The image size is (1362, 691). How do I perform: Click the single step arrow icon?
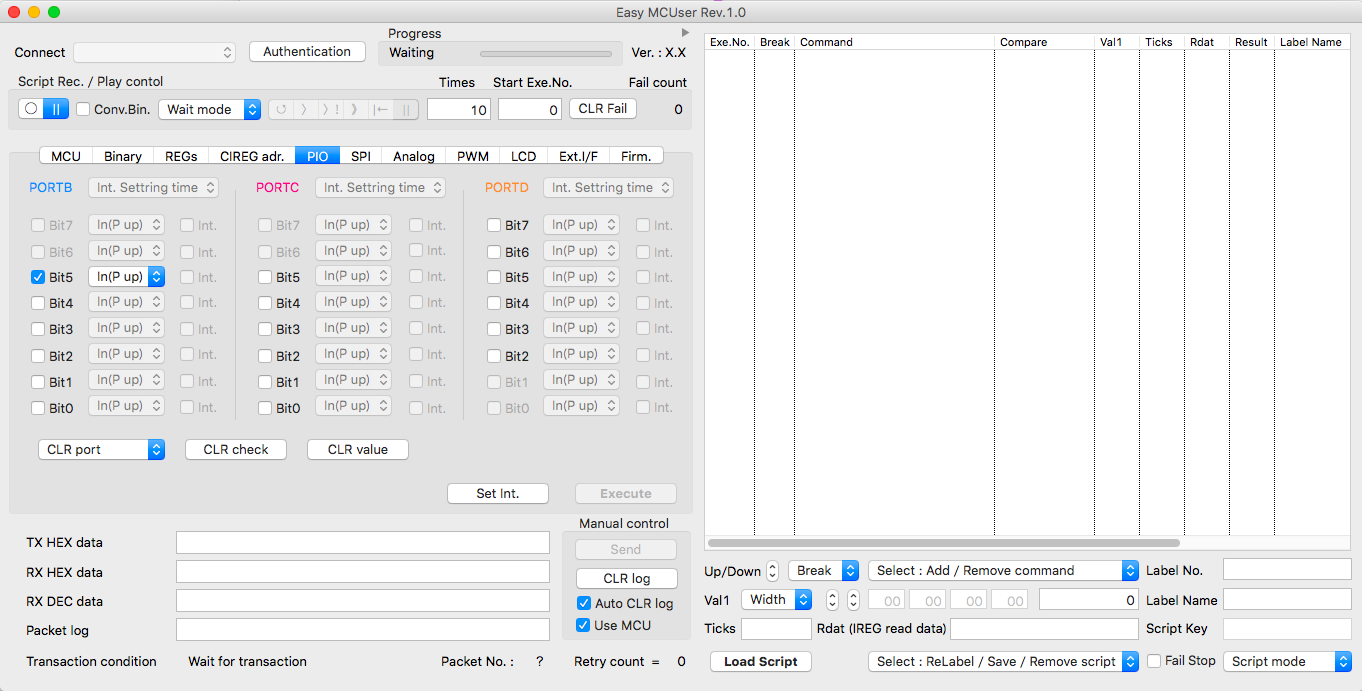coord(304,110)
